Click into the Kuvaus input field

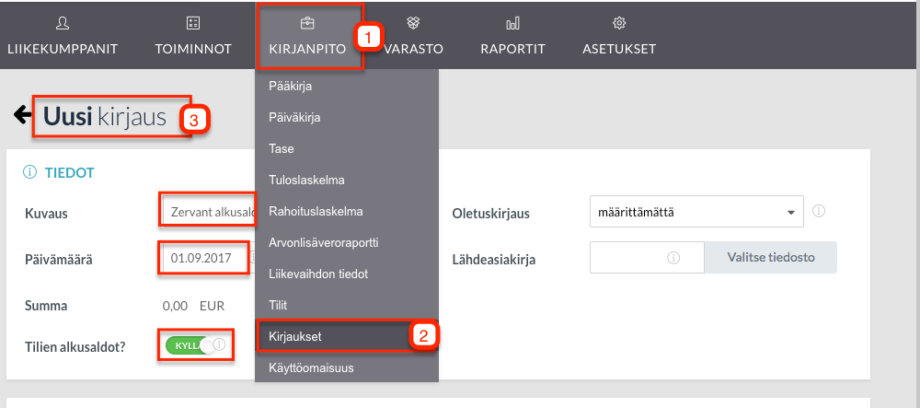coord(208,213)
